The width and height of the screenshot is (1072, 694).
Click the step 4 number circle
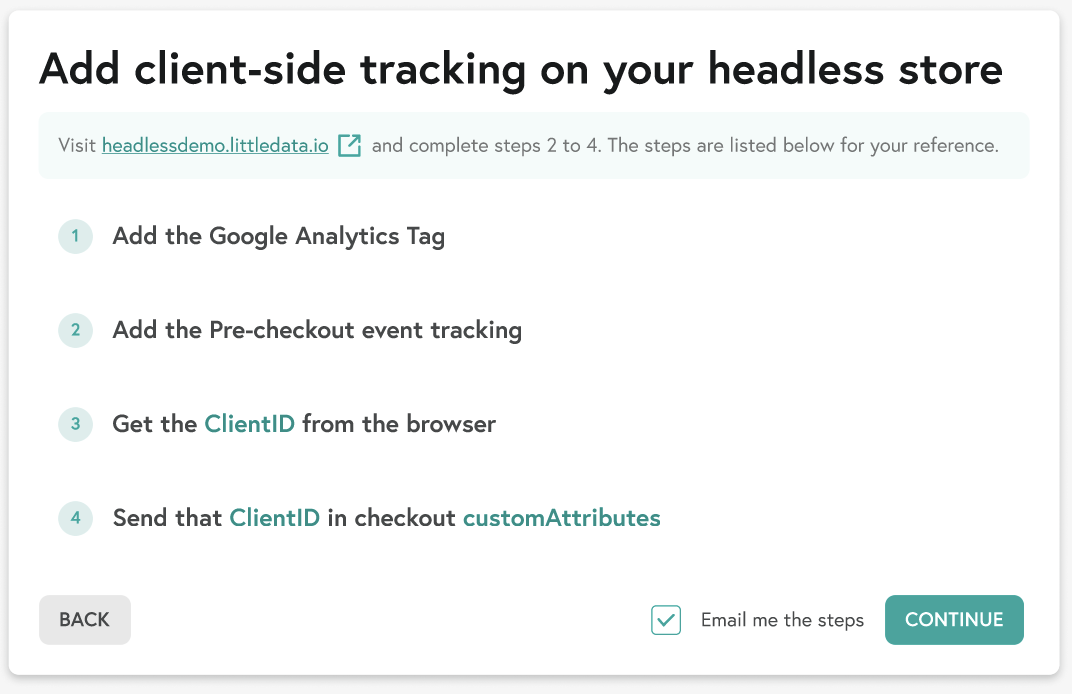pos(75,518)
